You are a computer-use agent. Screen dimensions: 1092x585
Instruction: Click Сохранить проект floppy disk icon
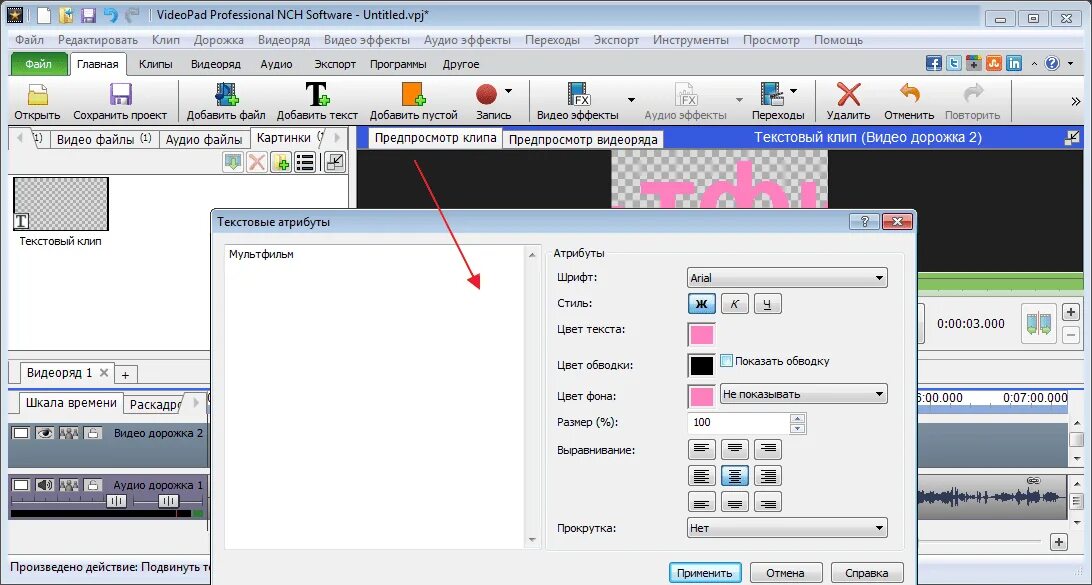(x=120, y=95)
